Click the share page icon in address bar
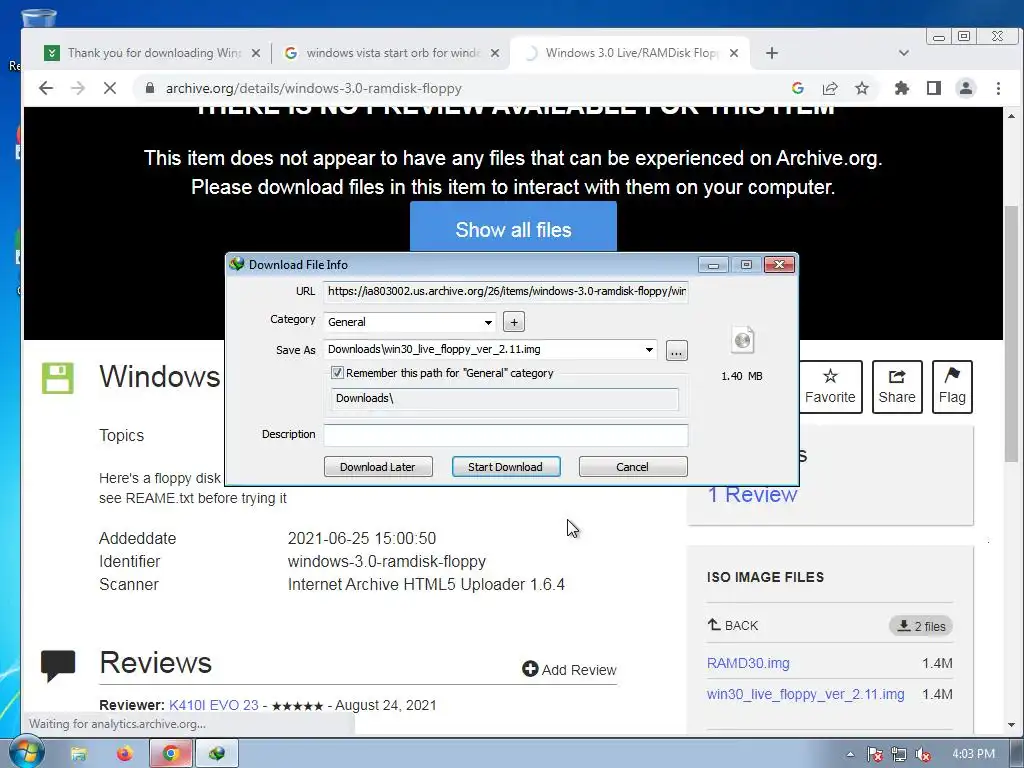 [x=830, y=88]
